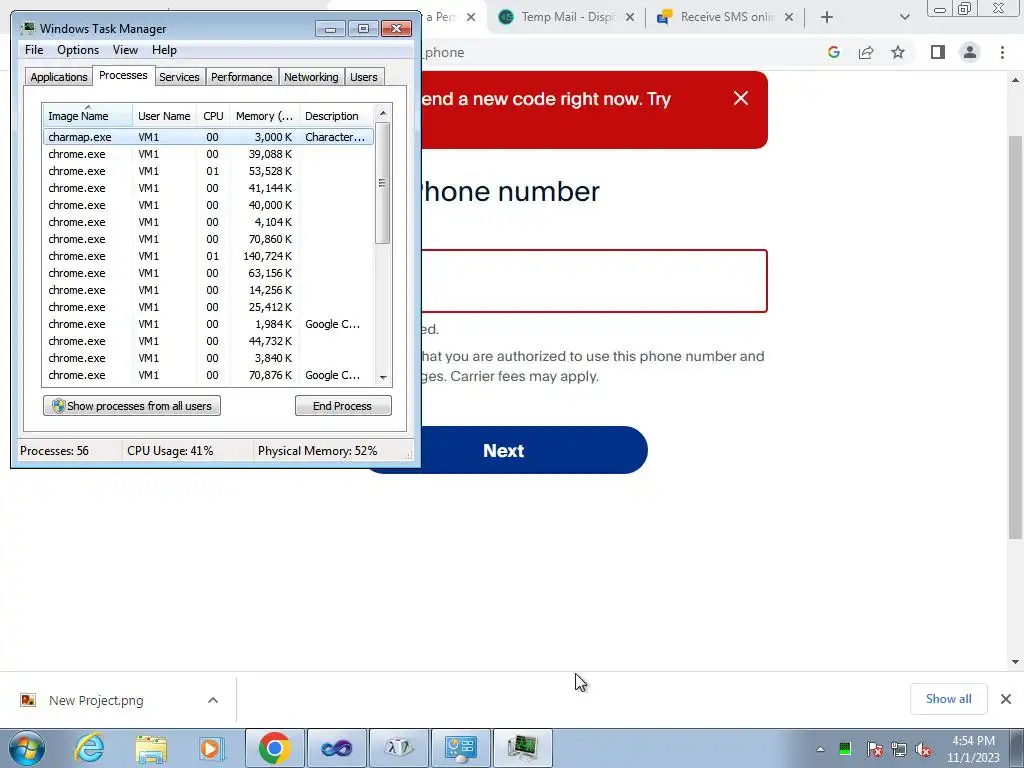Click the Next button
Image resolution: width=1024 pixels, height=768 pixels.
pyautogui.click(x=504, y=450)
